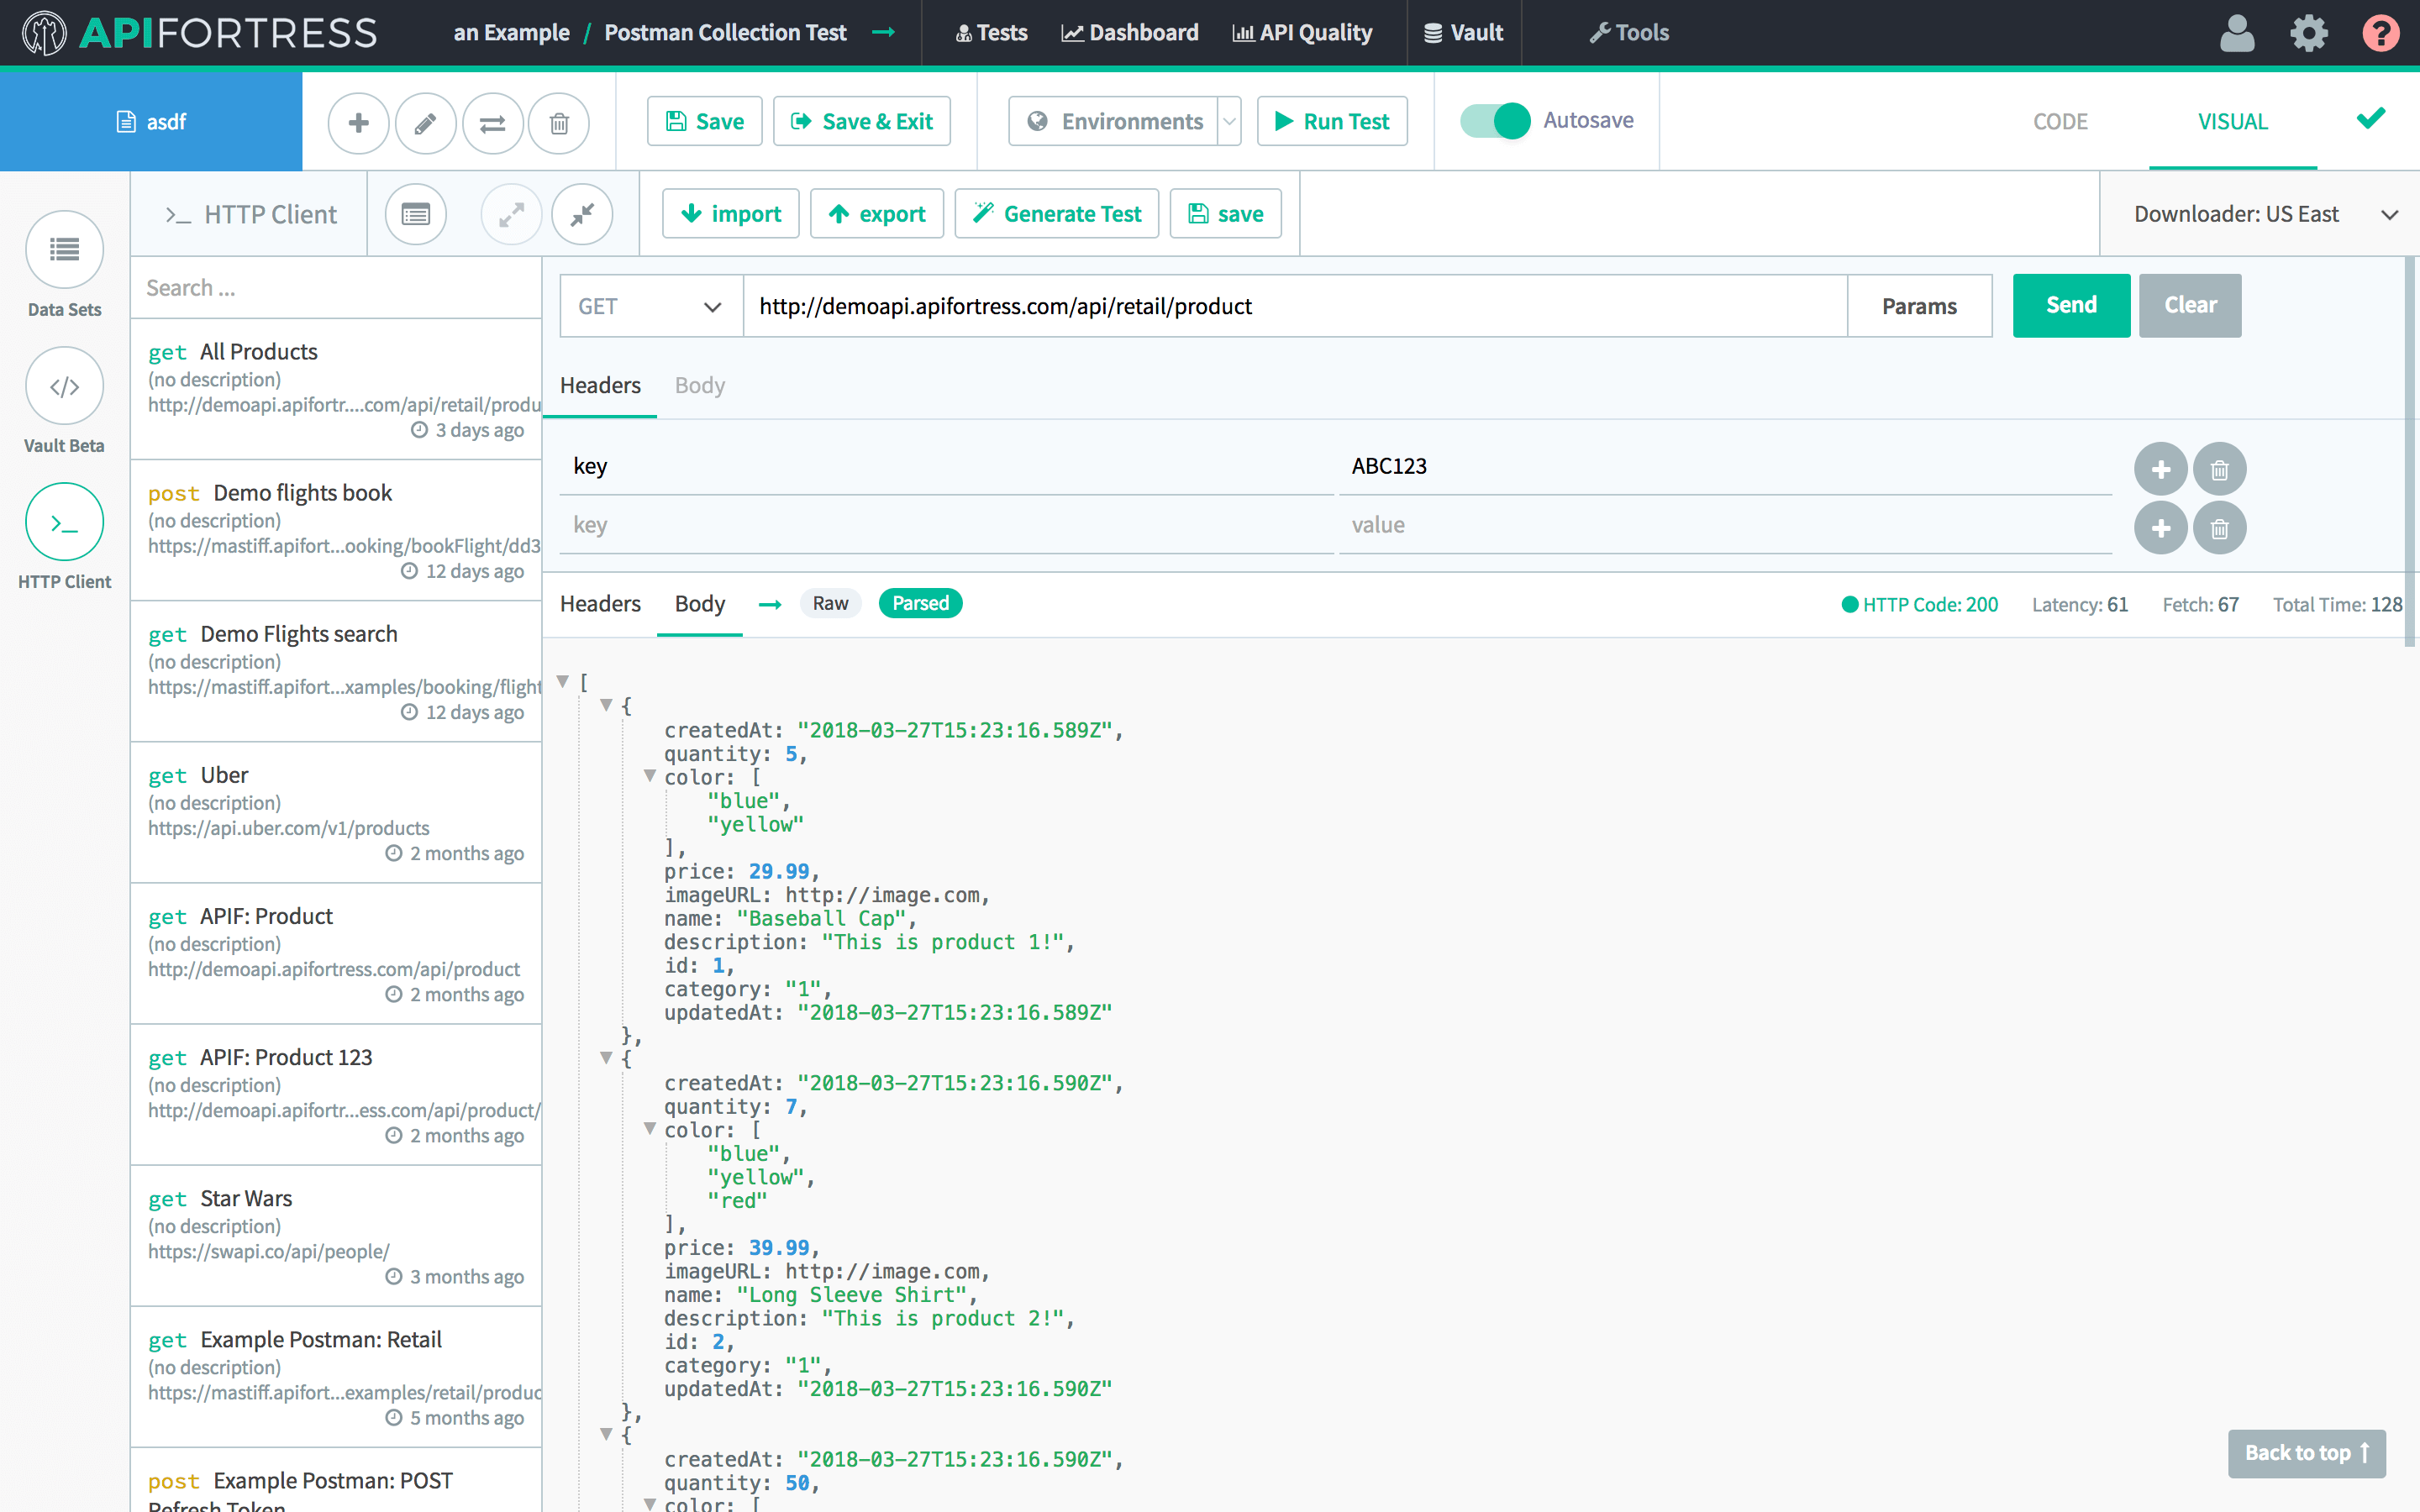Image resolution: width=2420 pixels, height=1512 pixels.
Task: Click the Send button to execute request
Action: point(2070,305)
